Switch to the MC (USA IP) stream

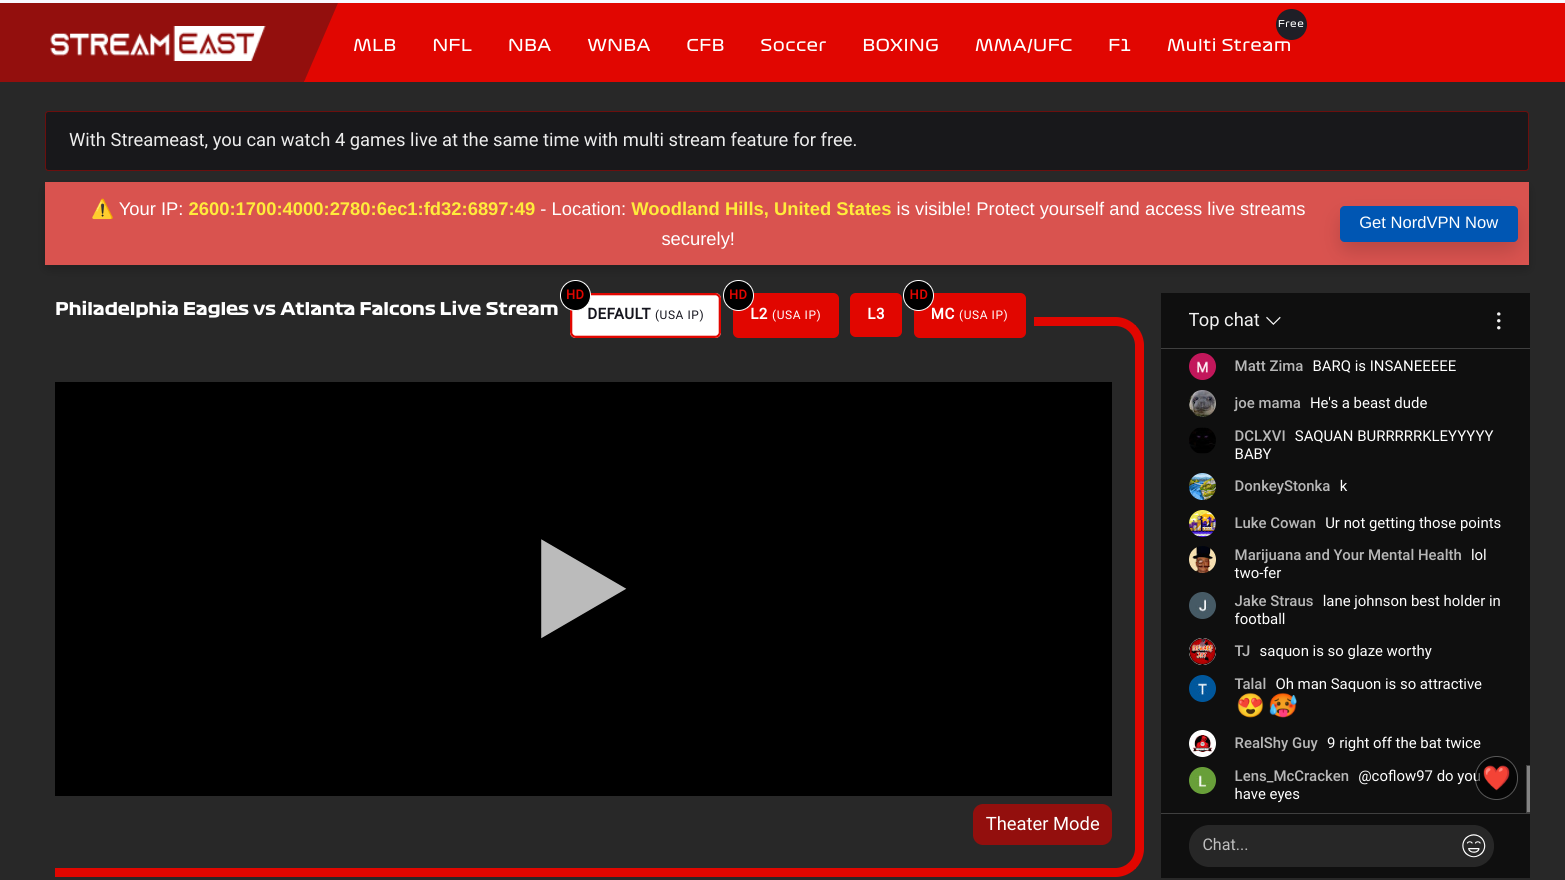[x=969, y=315]
